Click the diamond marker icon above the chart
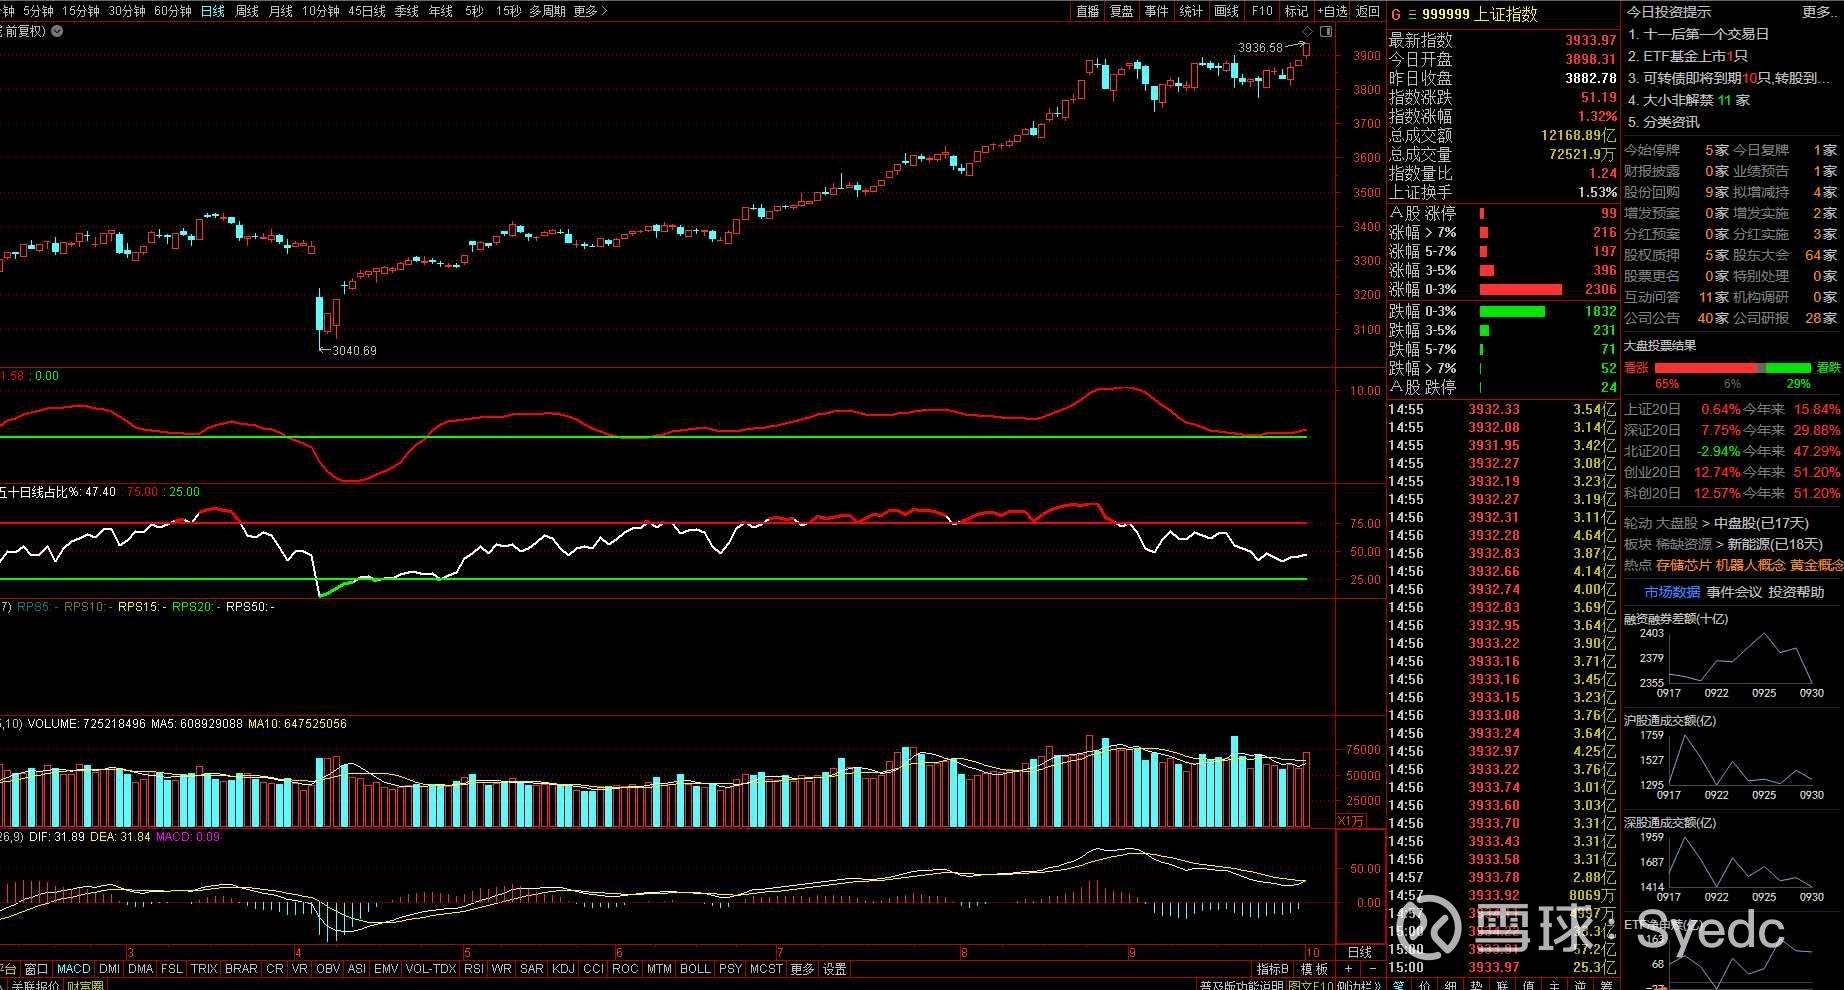The width and height of the screenshot is (1844, 990). [1308, 32]
